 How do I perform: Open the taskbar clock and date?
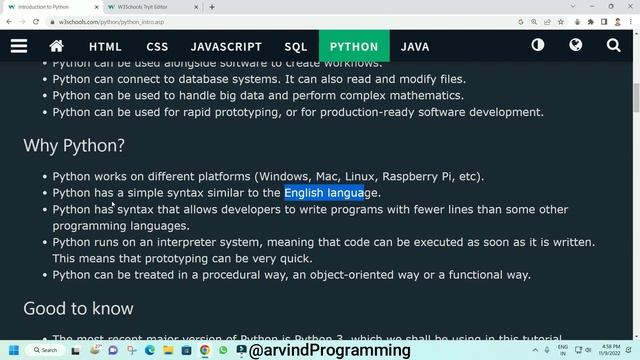point(609,350)
